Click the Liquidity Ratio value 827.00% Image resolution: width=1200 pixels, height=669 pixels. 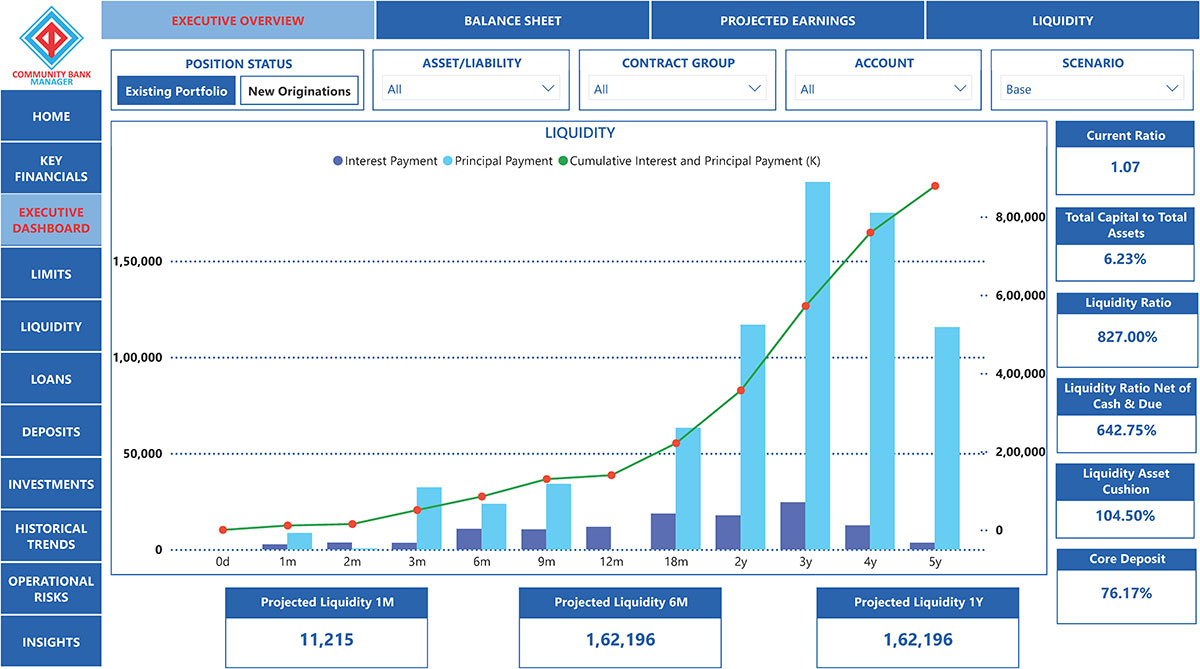[x=1125, y=337]
